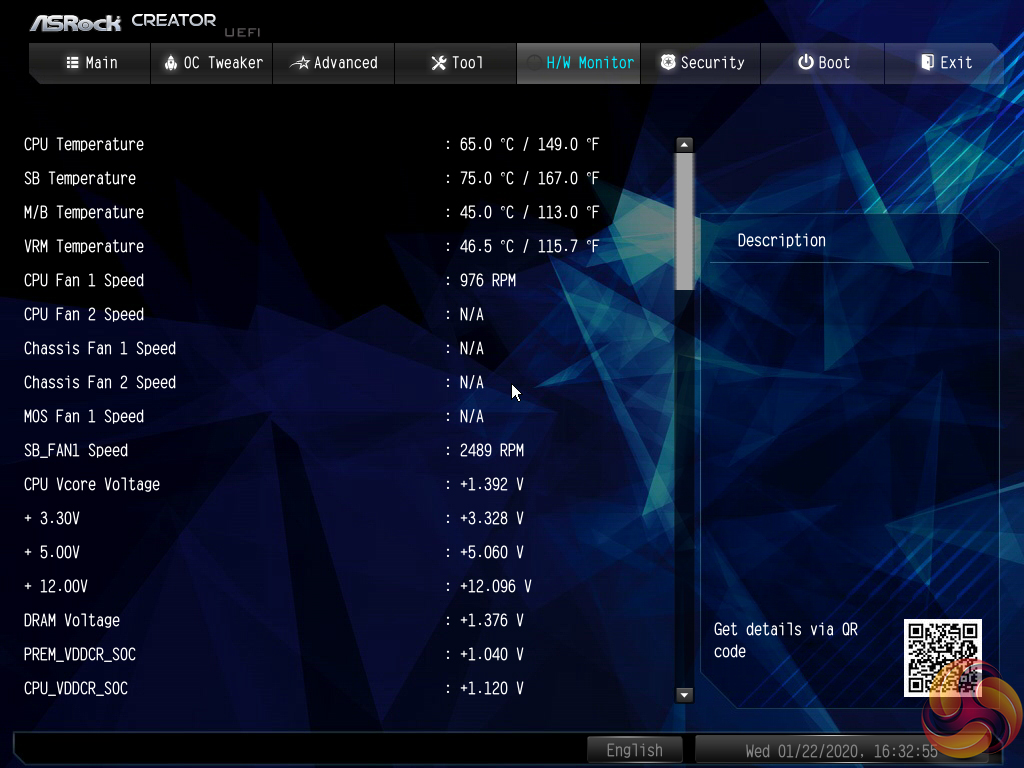Select the CPU Temperature row
Screen dimensions: 1024x768
pos(312,144)
